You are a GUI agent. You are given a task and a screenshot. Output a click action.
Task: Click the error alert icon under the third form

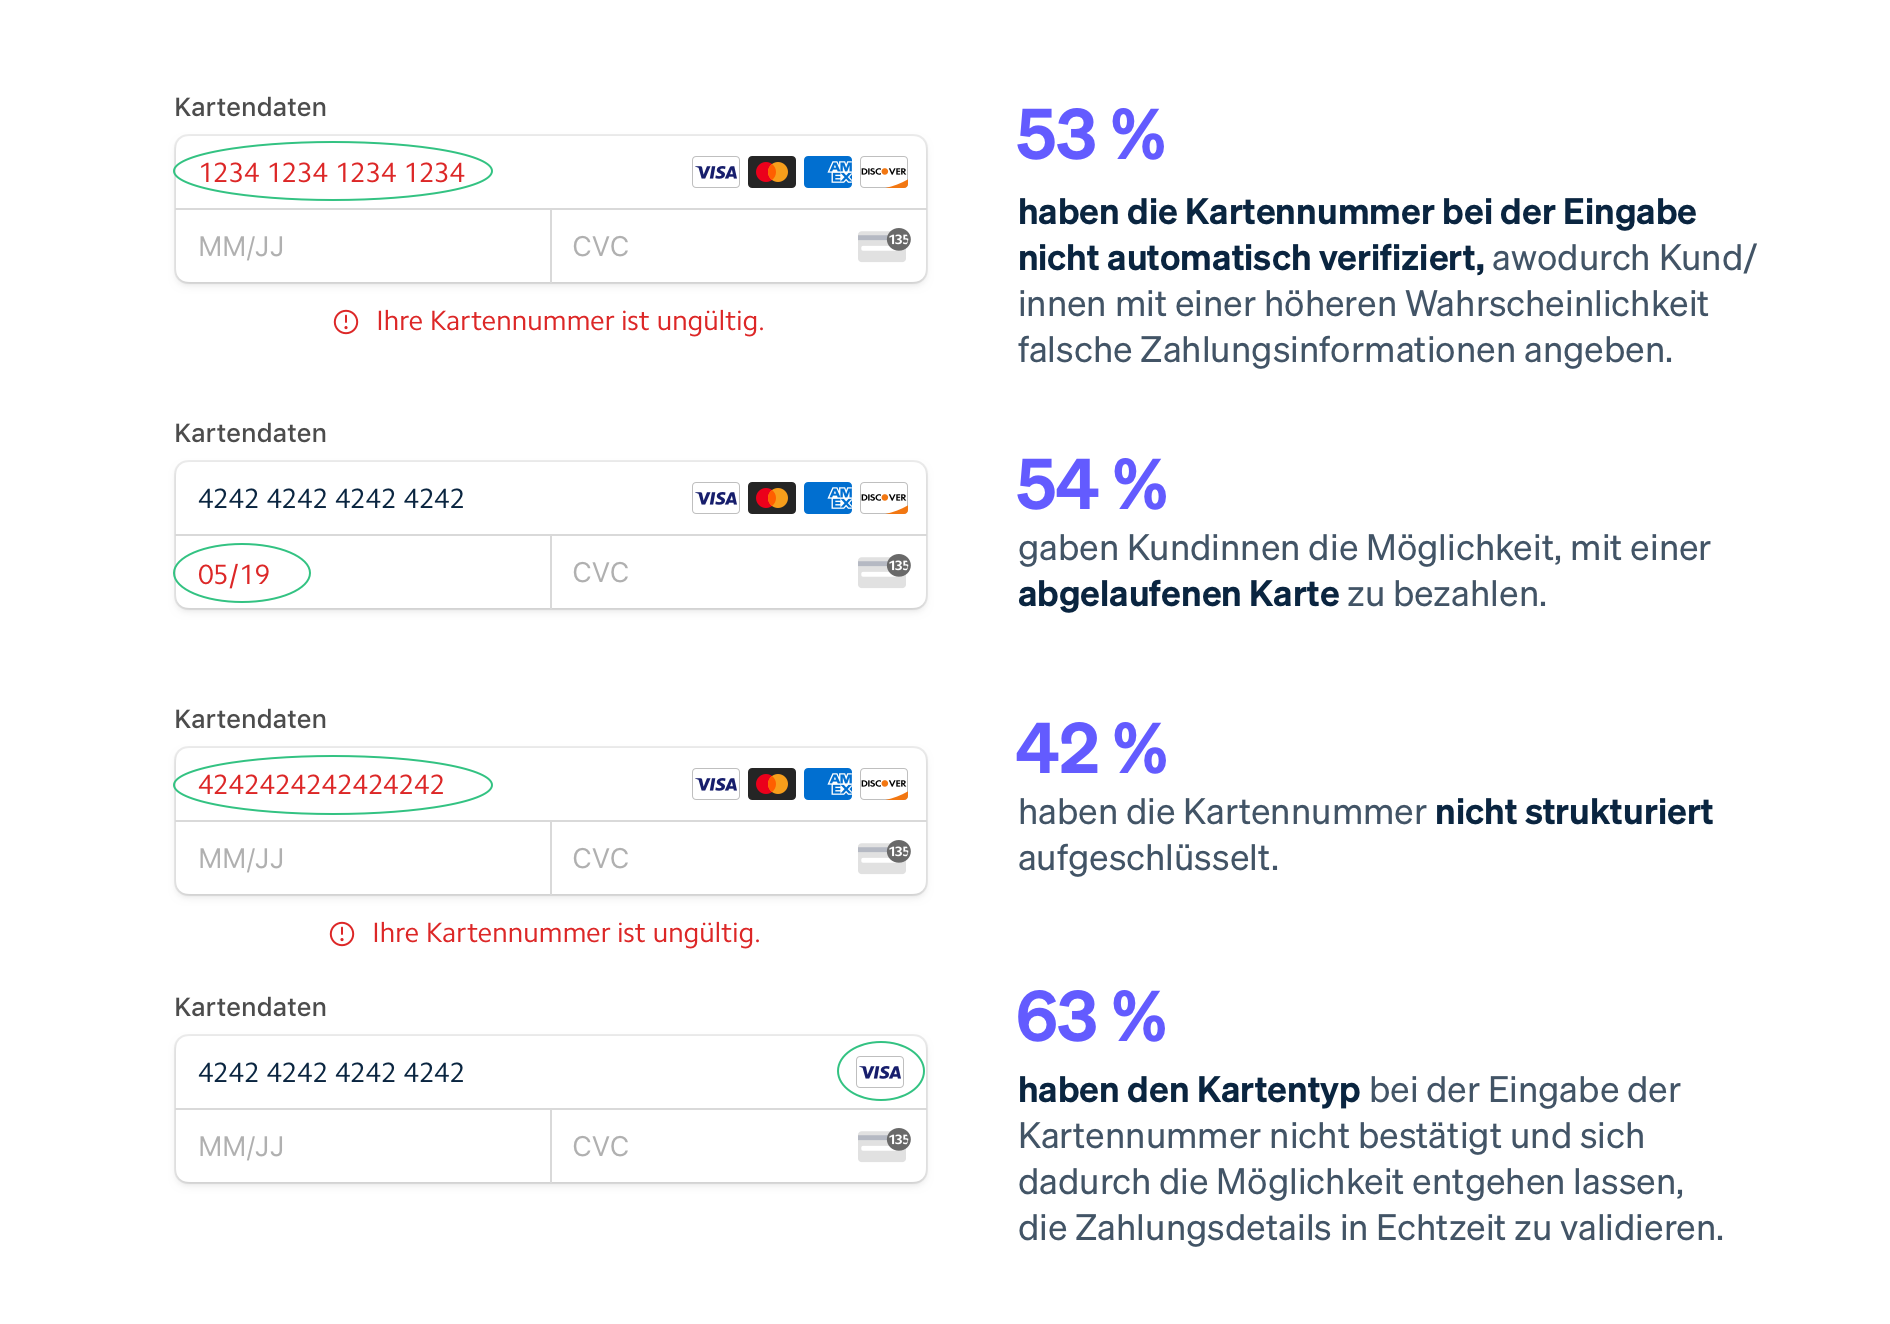pyautogui.click(x=342, y=931)
